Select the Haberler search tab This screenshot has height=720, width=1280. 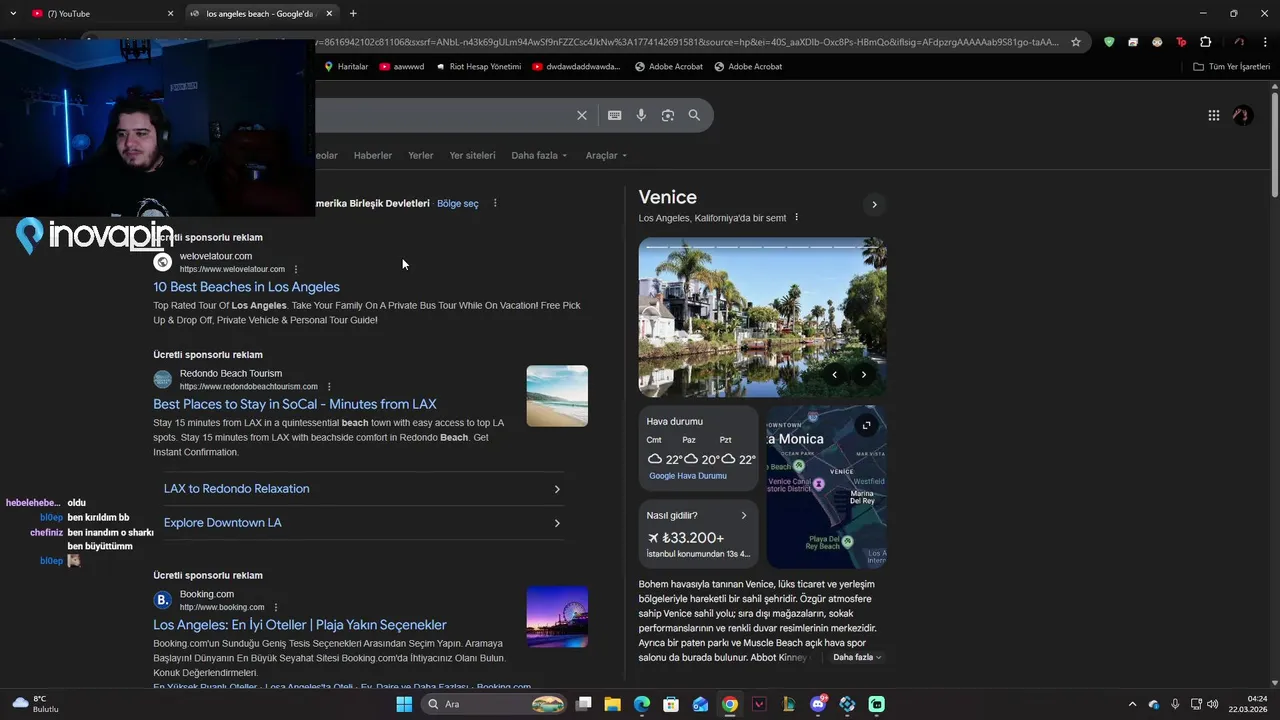[x=373, y=155]
